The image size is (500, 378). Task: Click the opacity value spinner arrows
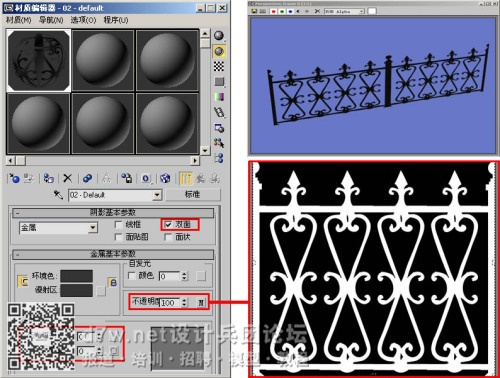(x=184, y=303)
